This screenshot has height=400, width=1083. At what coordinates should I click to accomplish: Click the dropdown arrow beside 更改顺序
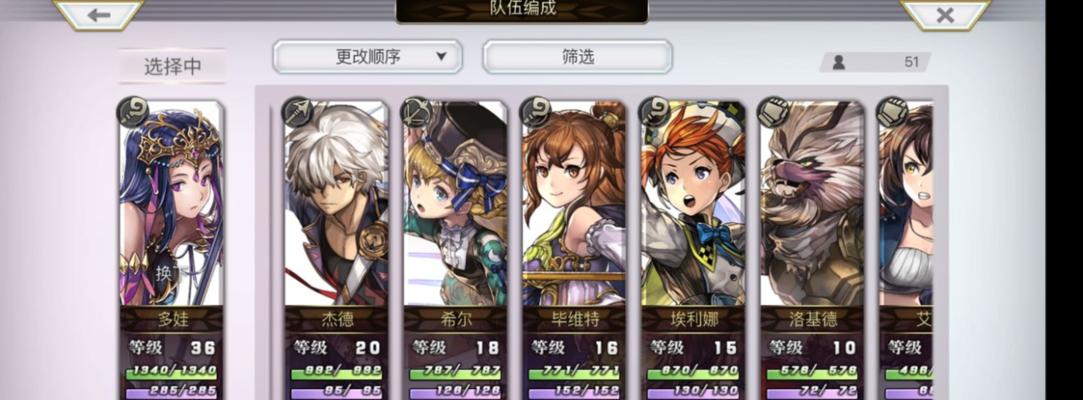[x=441, y=57]
